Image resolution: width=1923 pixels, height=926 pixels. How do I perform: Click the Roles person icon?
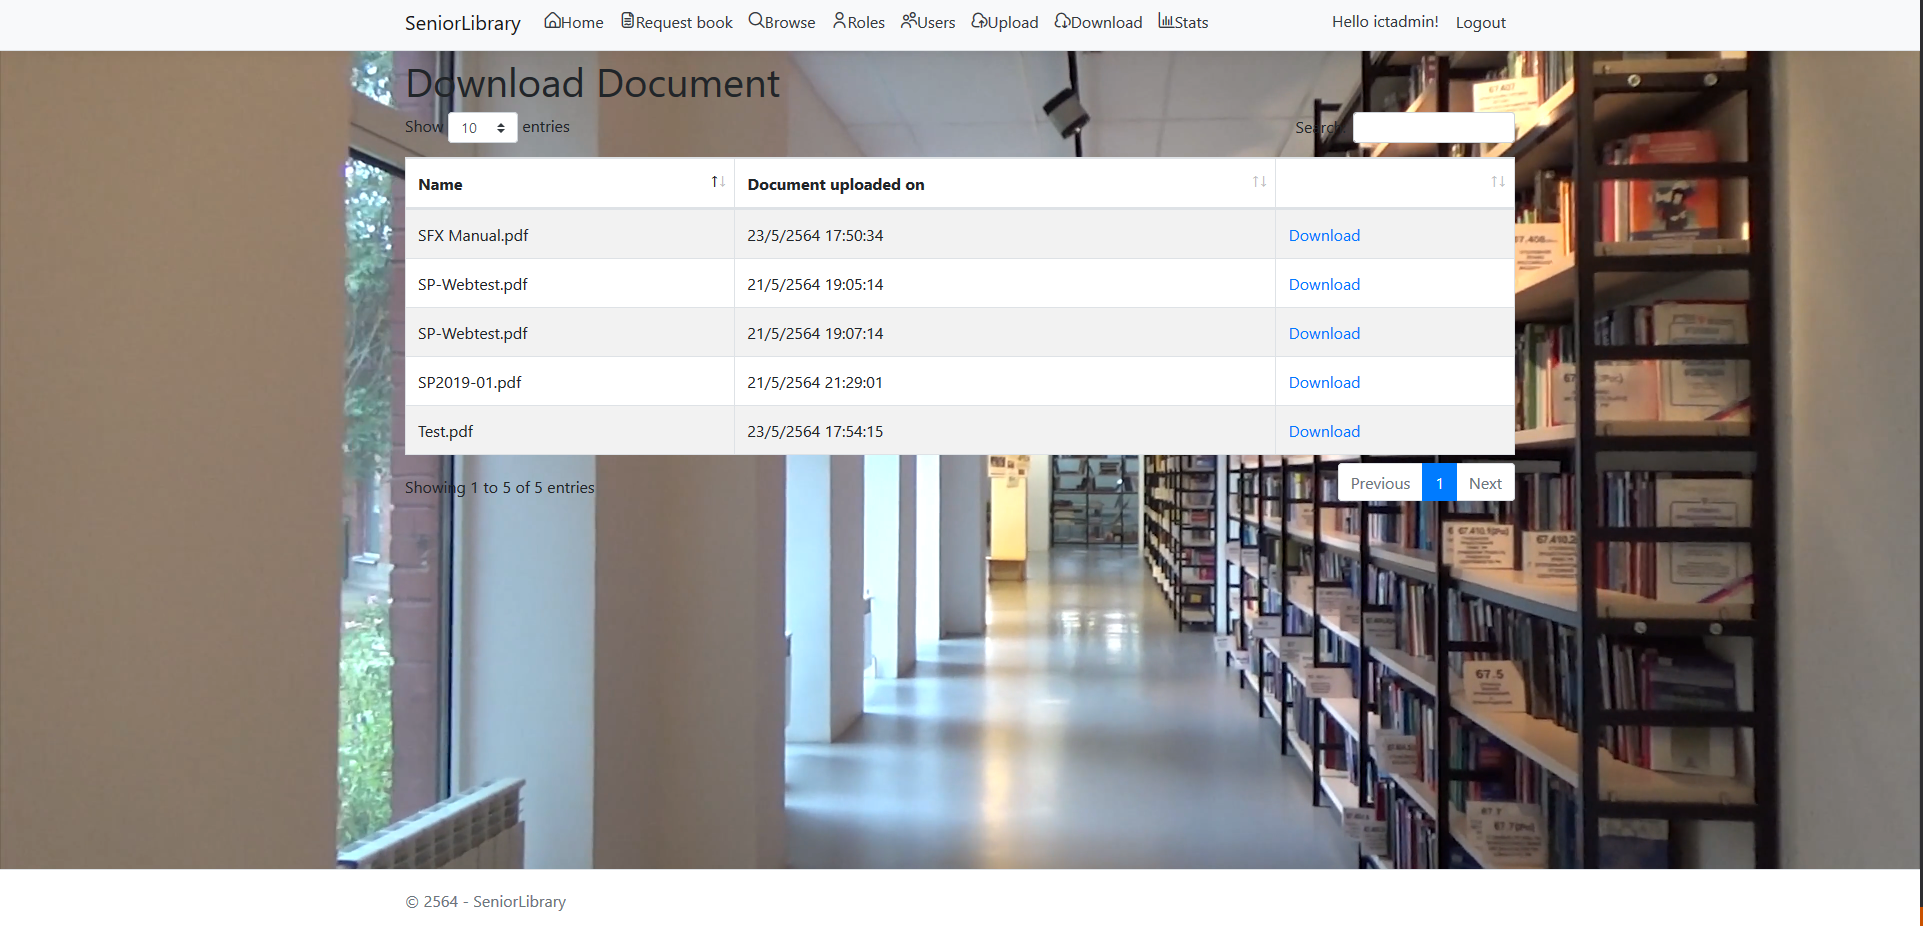click(839, 21)
